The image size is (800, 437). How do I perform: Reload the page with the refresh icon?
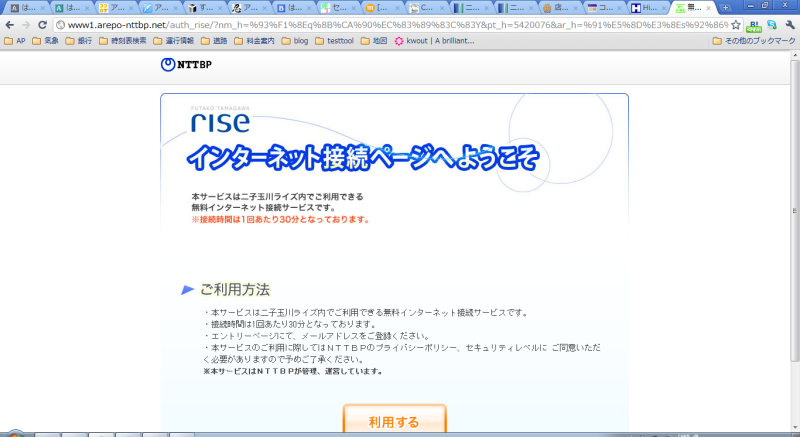(42, 25)
